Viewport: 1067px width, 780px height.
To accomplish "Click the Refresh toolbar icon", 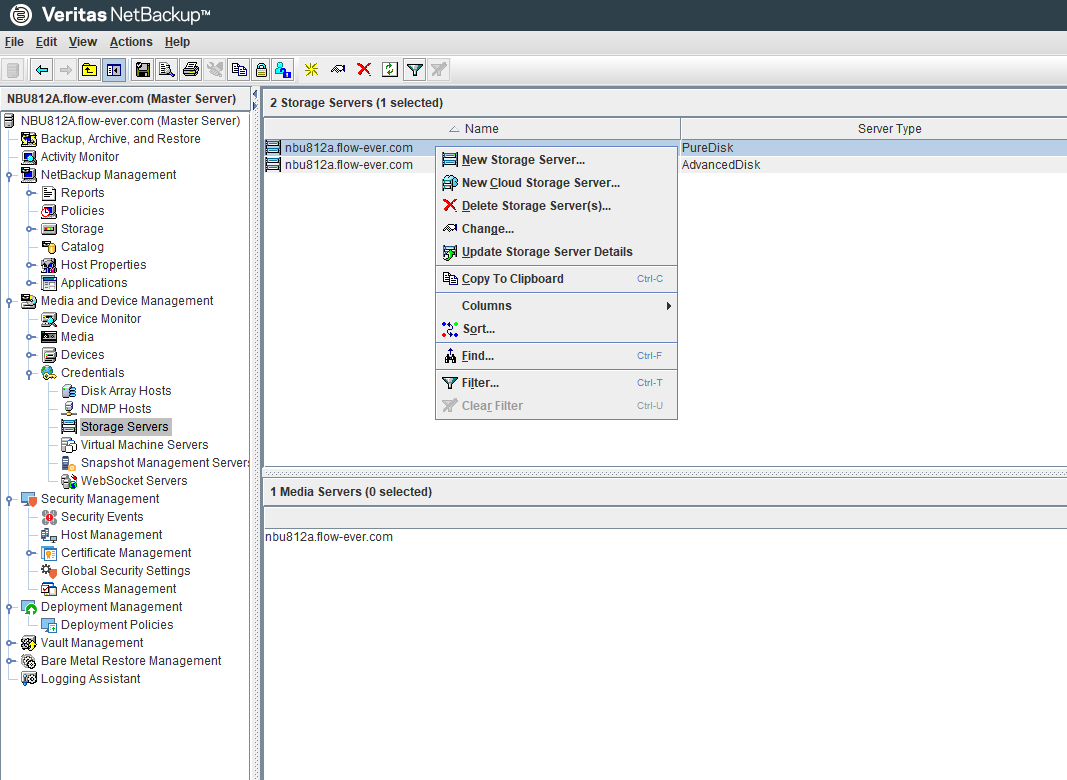I will click(390, 69).
